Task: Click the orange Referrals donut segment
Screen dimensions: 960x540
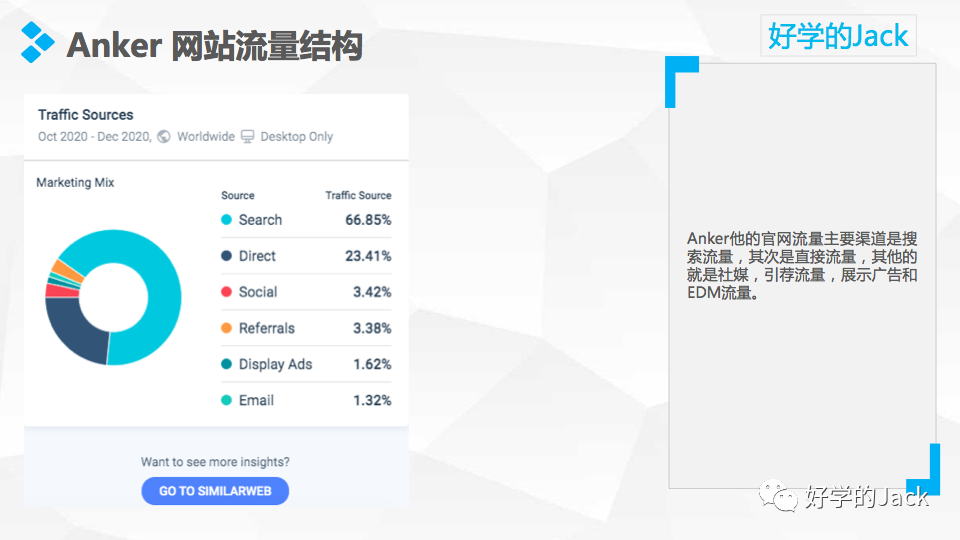Action: coord(67,271)
